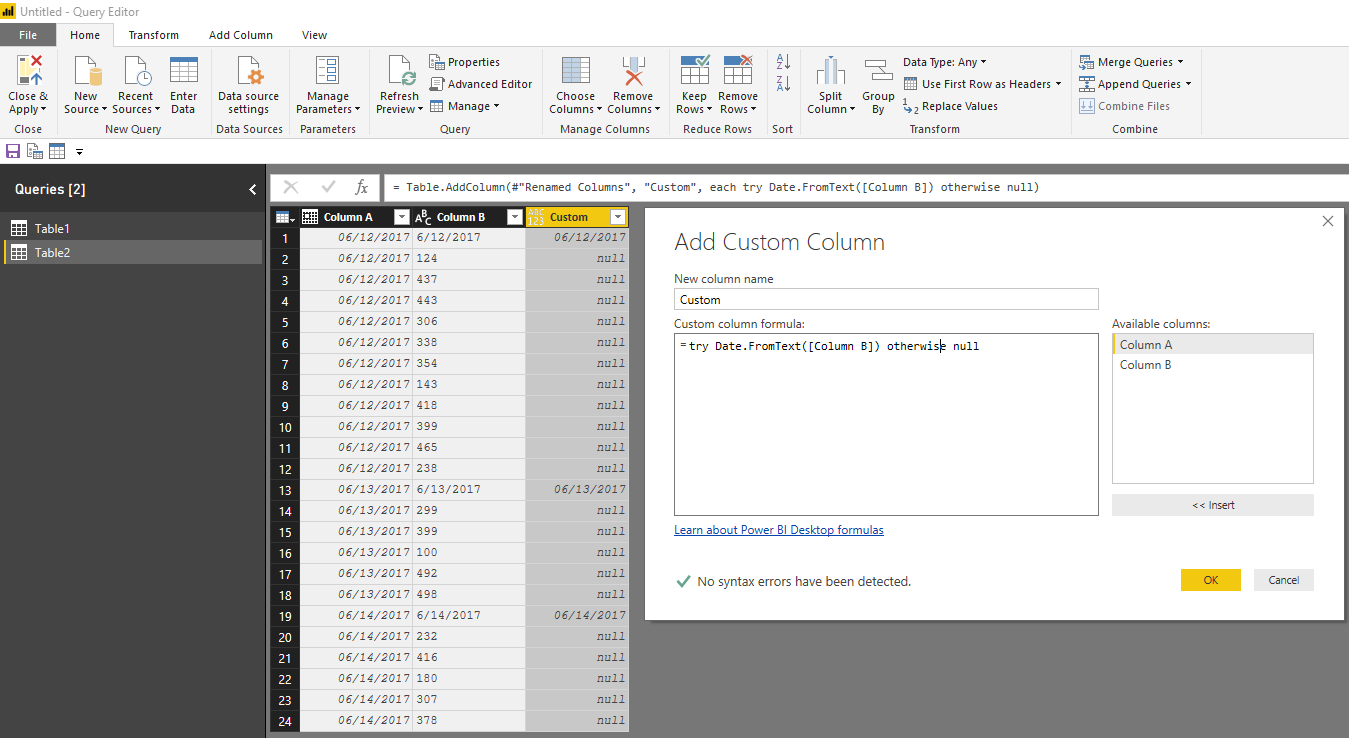Screen dimensions: 1349x738
Task: Select Column B in Available columns
Action: [x=1213, y=365]
